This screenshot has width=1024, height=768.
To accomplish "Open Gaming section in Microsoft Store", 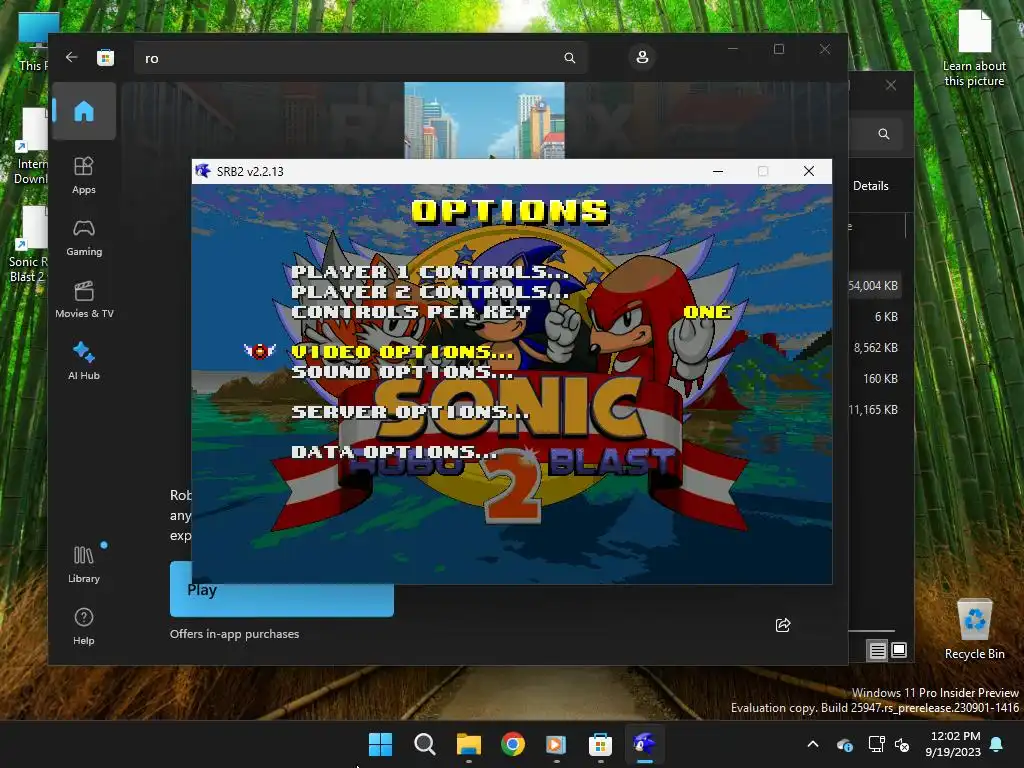I will (x=84, y=237).
